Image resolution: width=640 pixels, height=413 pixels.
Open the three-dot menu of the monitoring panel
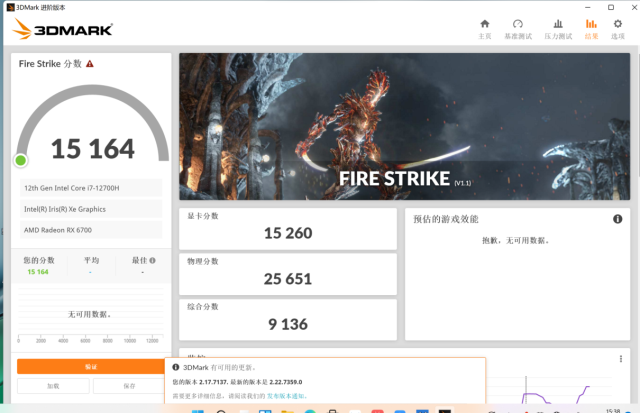pos(621,359)
